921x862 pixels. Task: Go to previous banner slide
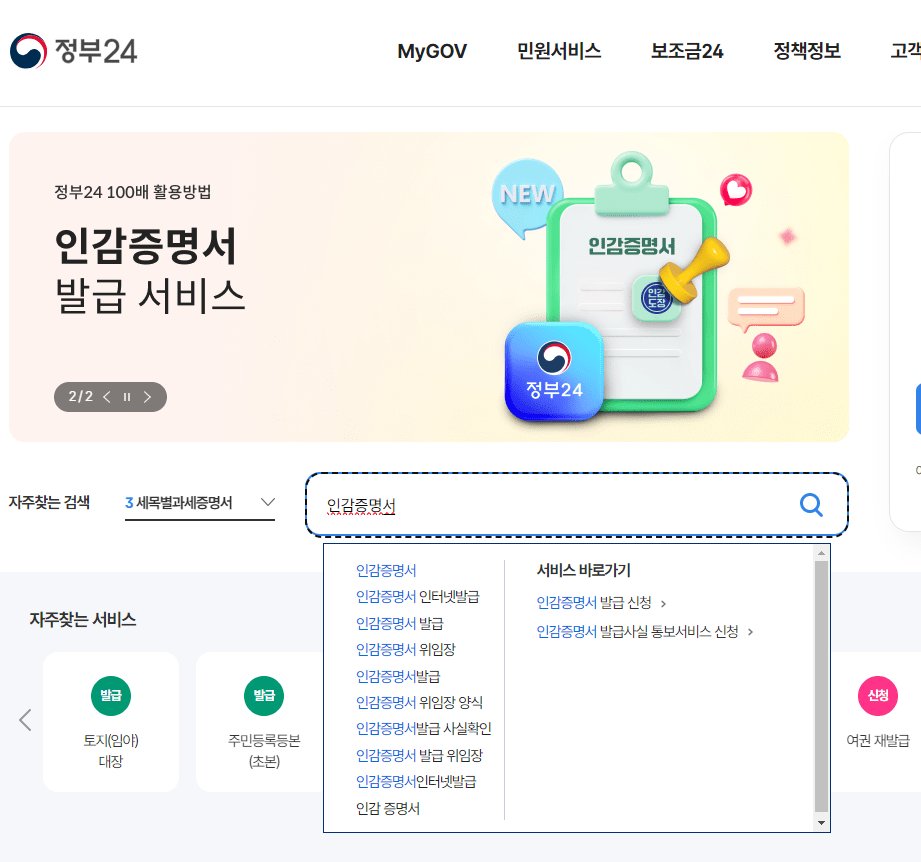pos(107,397)
